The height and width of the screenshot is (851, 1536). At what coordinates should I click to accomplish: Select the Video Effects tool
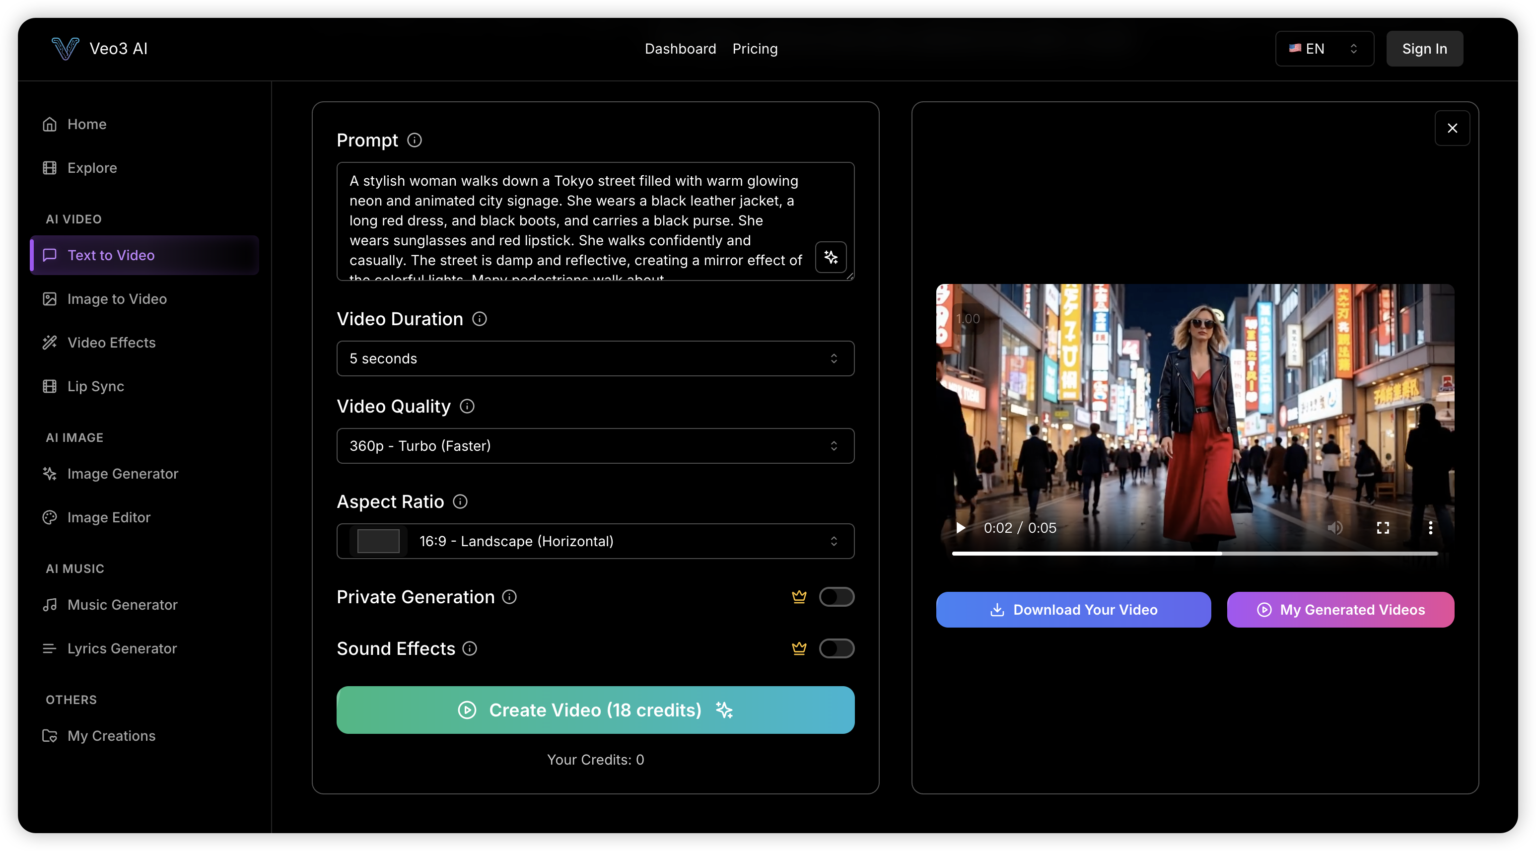click(111, 342)
